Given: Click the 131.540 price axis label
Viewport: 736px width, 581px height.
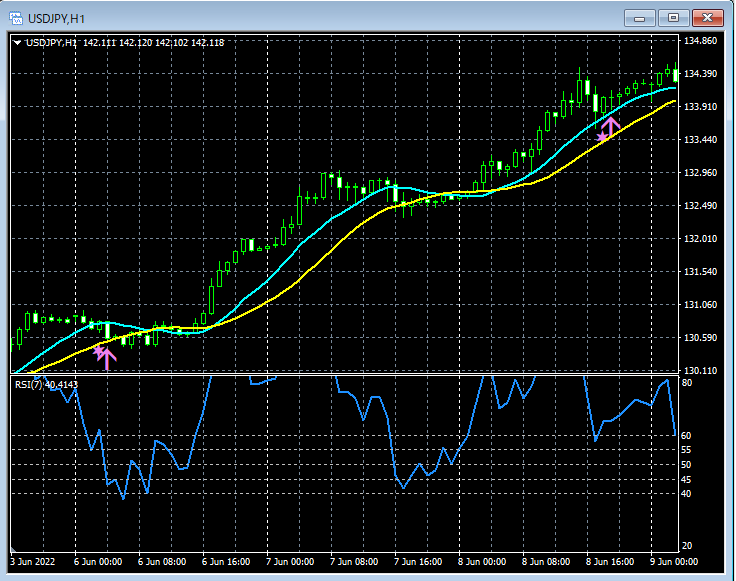Looking at the screenshot, I should [x=701, y=271].
